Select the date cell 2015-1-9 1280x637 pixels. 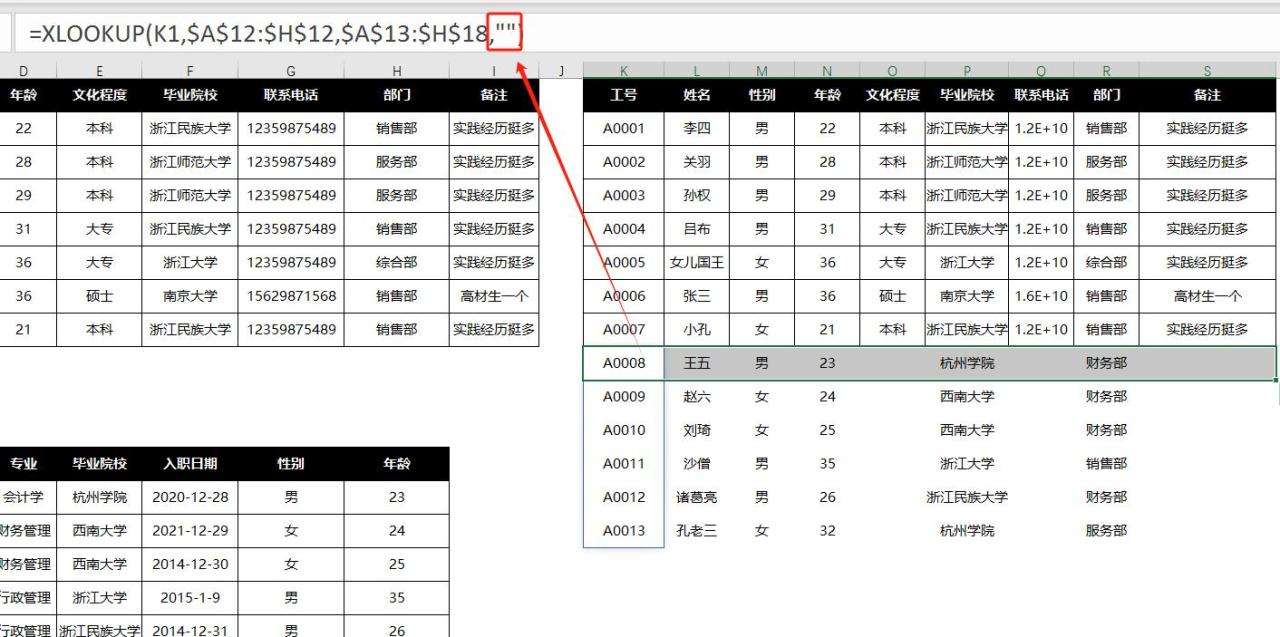190,598
